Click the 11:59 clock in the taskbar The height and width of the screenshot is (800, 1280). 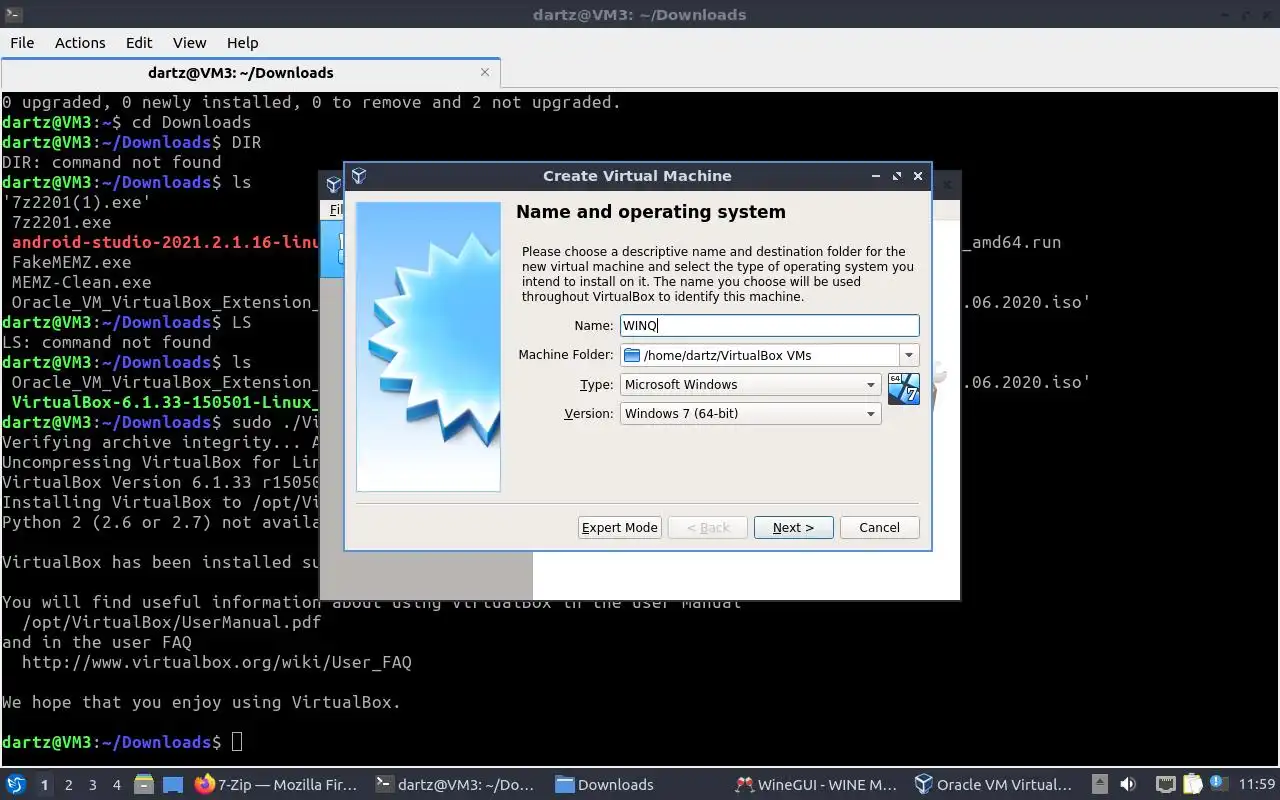coord(1257,784)
